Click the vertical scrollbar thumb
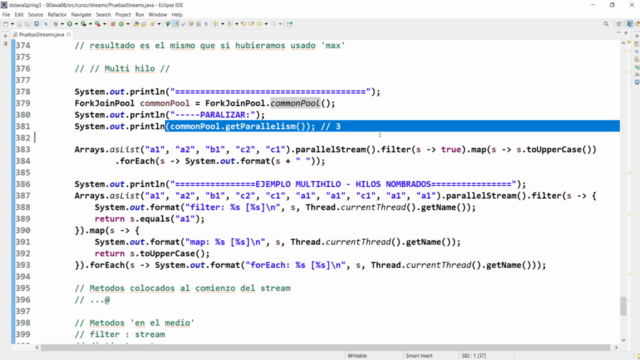This screenshot has height=360, width=640. (x=623, y=306)
